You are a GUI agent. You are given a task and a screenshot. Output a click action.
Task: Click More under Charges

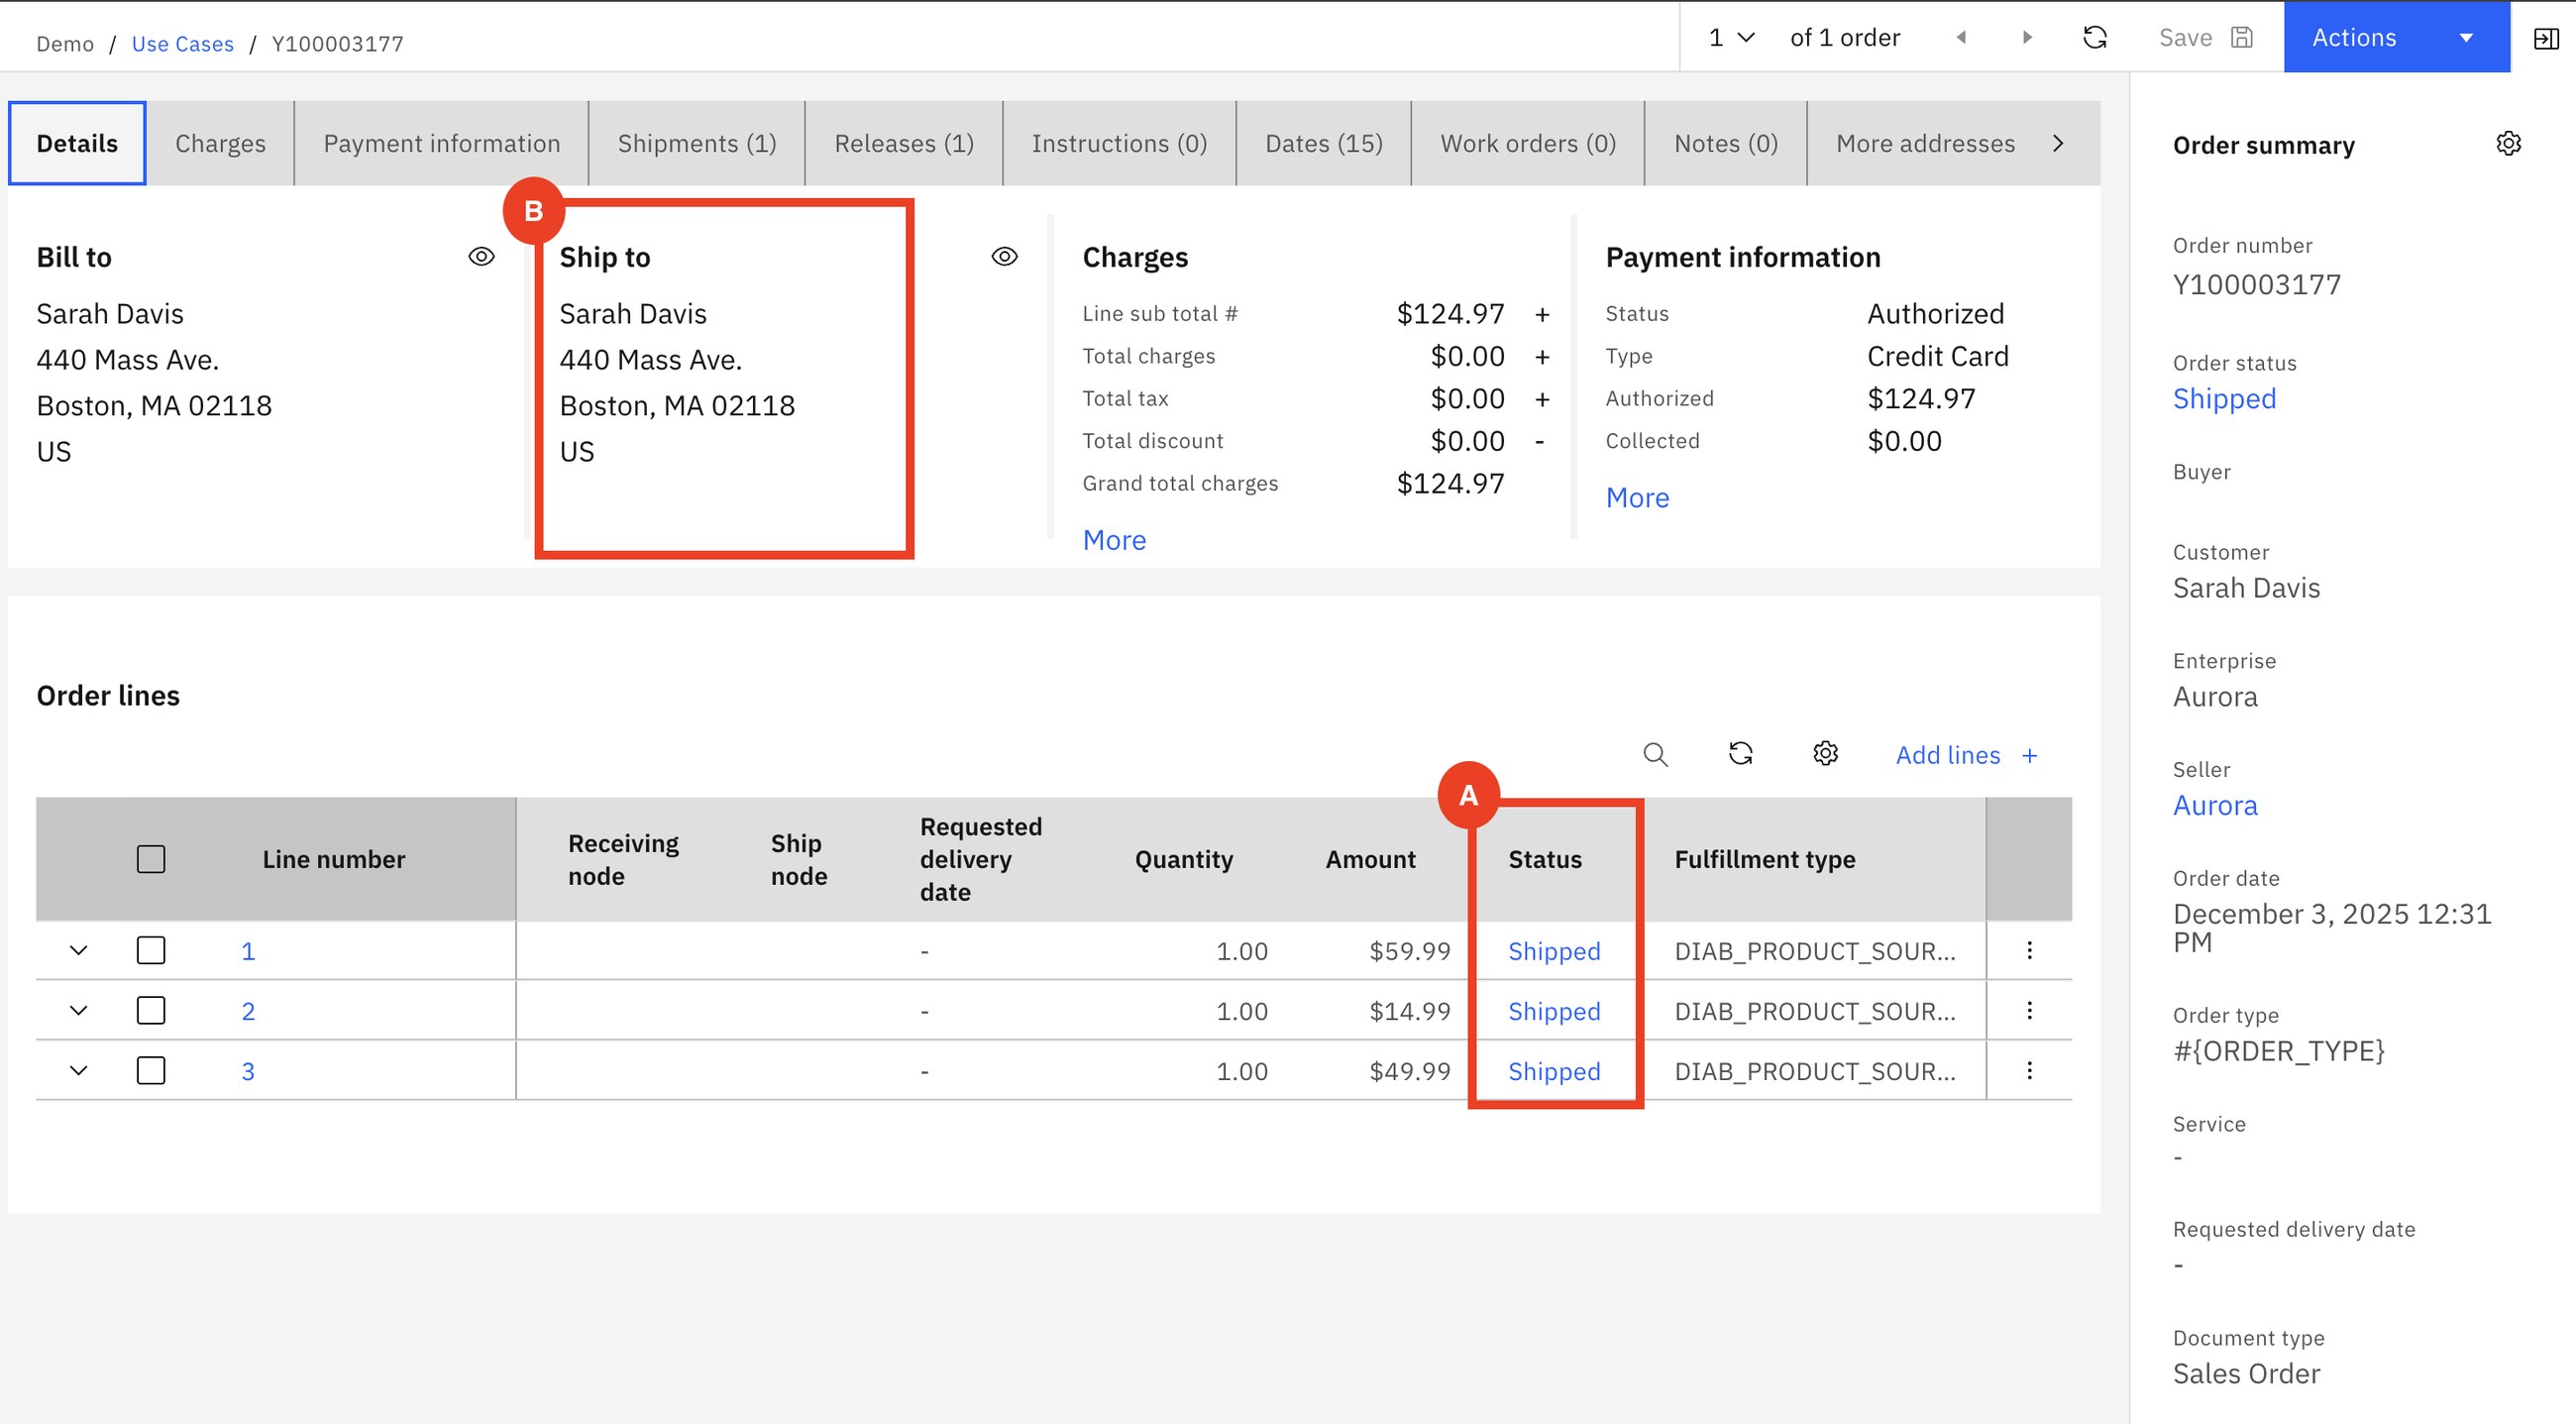[1114, 540]
